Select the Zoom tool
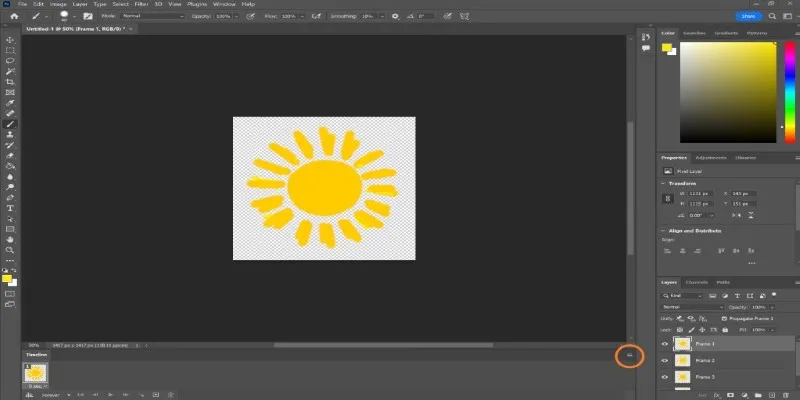 coord(10,250)
